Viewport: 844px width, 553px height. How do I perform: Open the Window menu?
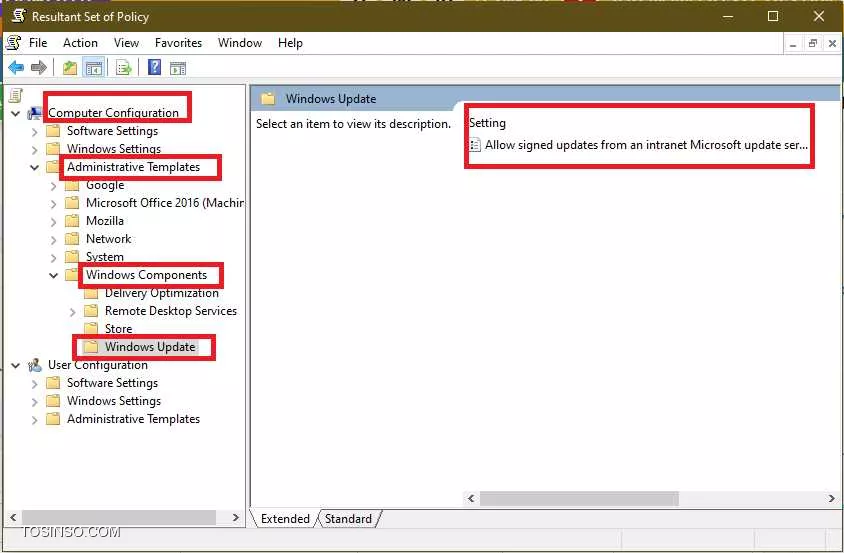click(240, 43)
